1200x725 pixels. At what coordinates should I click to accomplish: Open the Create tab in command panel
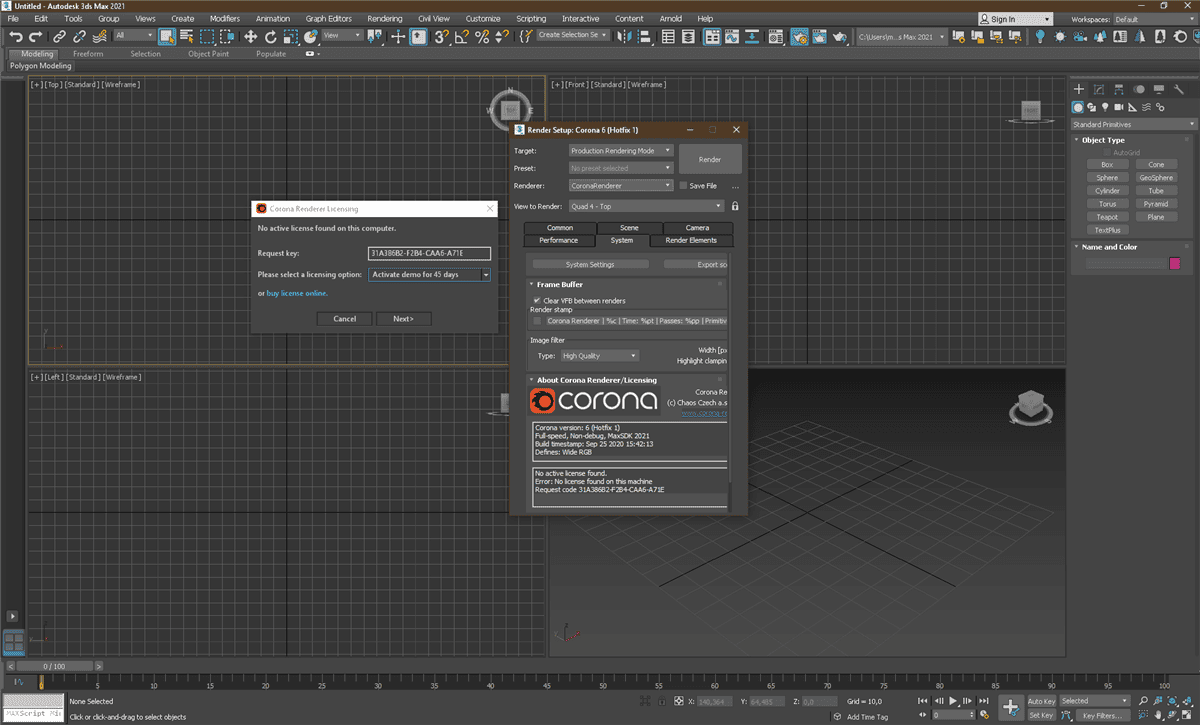coord(1079,89)
